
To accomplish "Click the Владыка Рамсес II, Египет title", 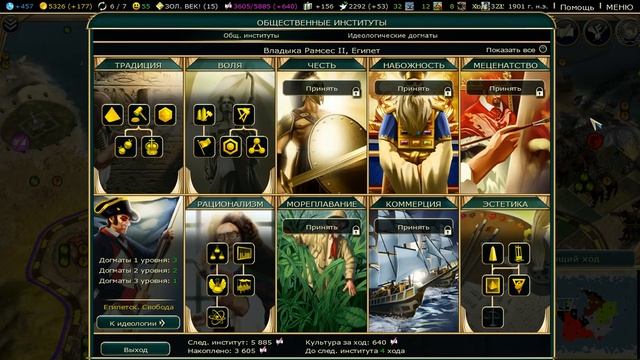I will point(322,51).
